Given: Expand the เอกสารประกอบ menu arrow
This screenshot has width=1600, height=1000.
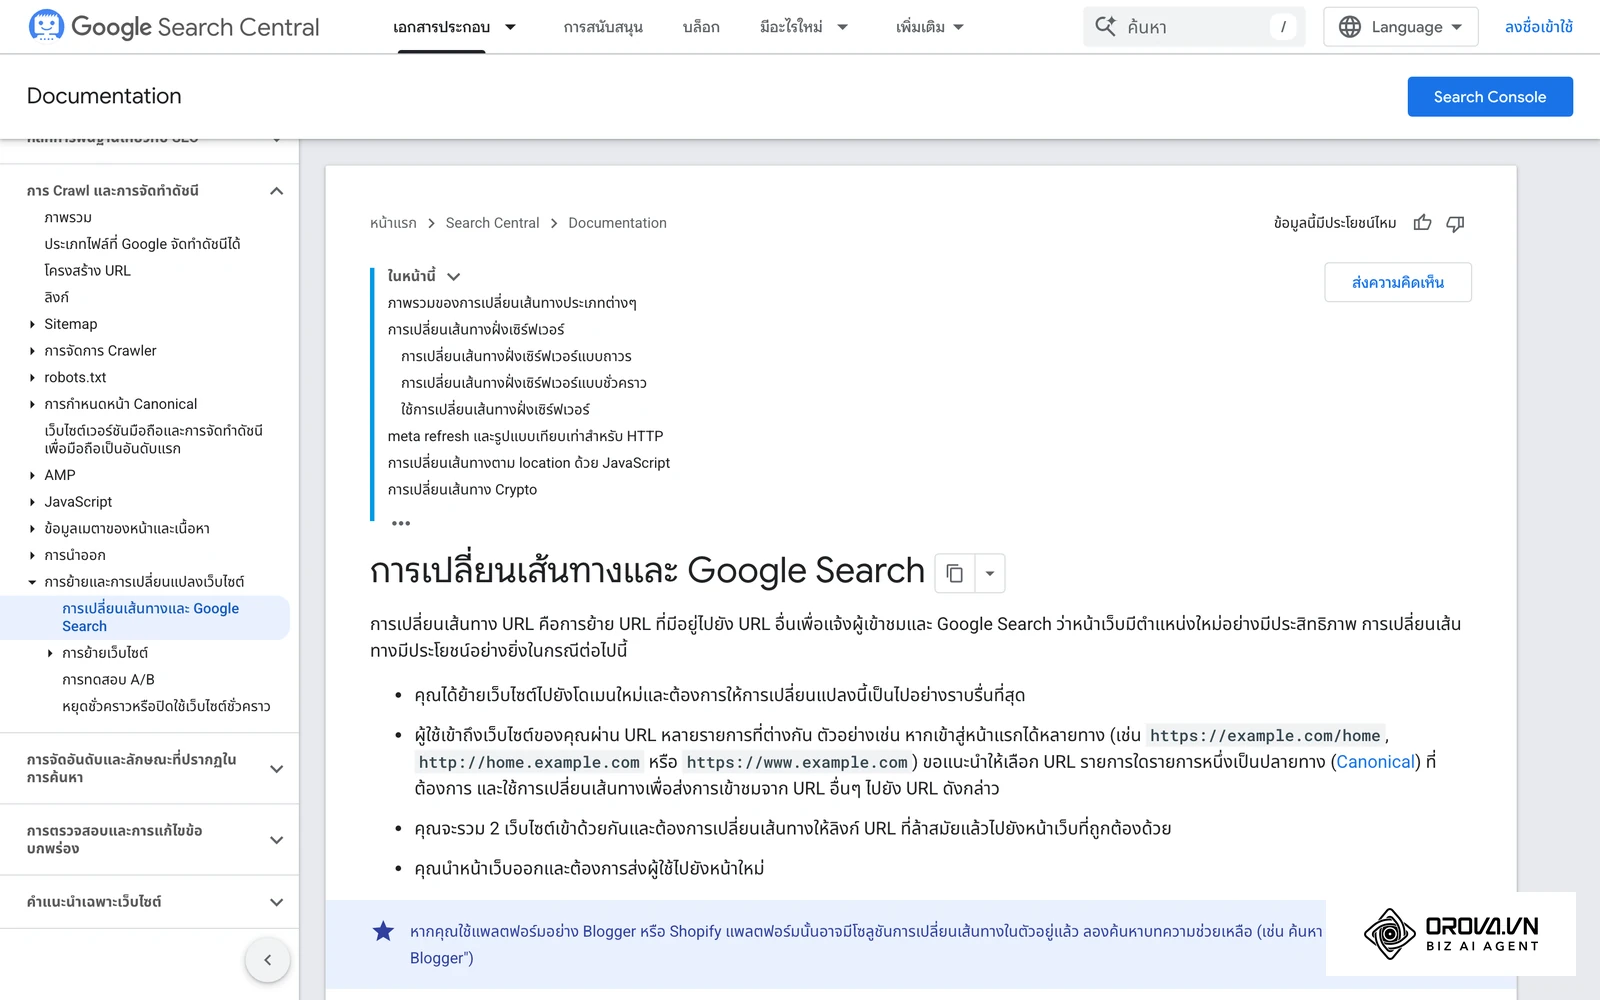Looking at the screenshot, I should 510,27.
